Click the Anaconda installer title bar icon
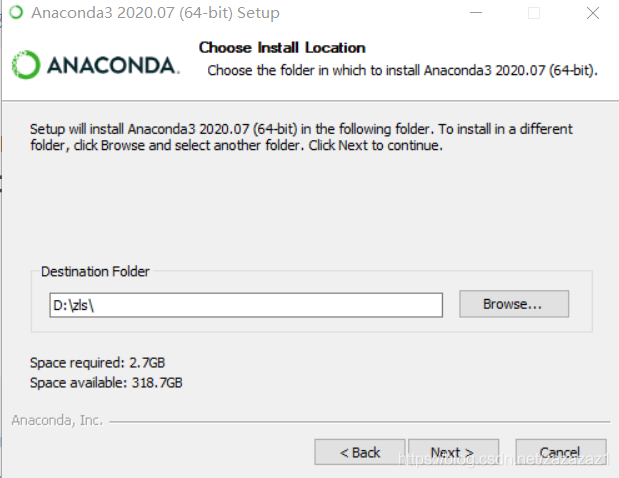619x478 pixels. [15, 13]
